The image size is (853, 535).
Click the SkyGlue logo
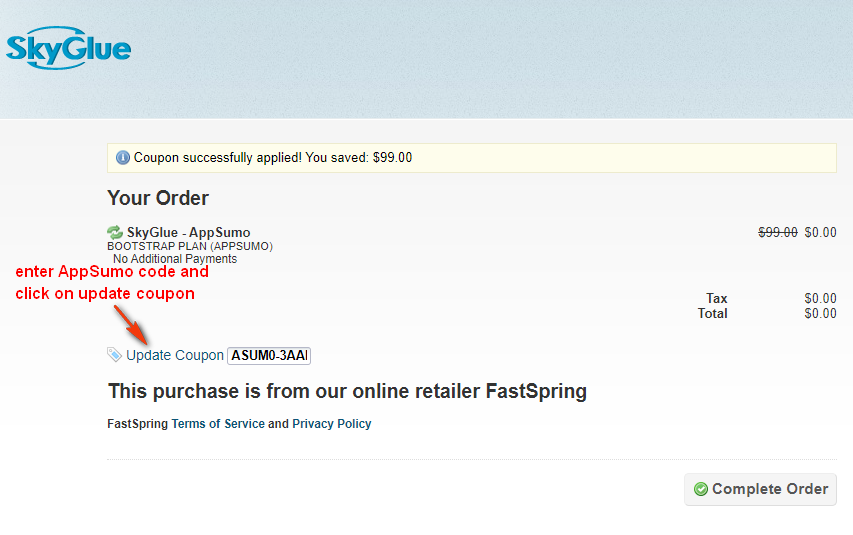point(69,48)
